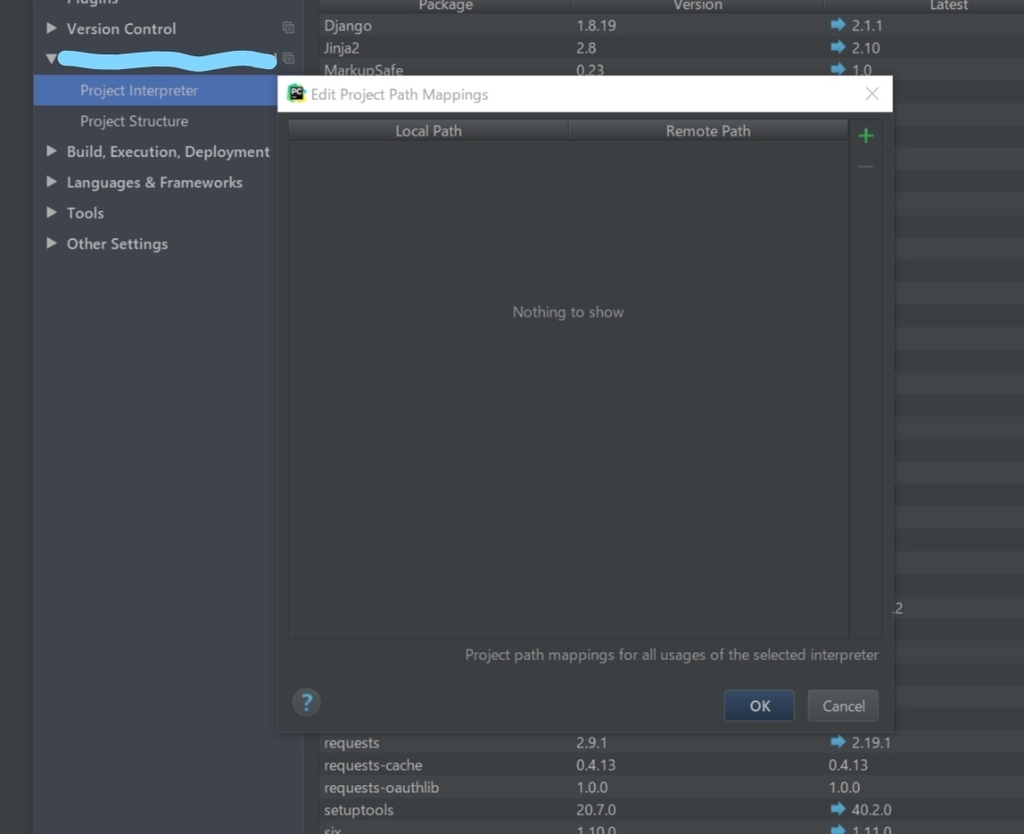
Task: Click the PyCharm logo in dialog title
Action: pos(295,93)
